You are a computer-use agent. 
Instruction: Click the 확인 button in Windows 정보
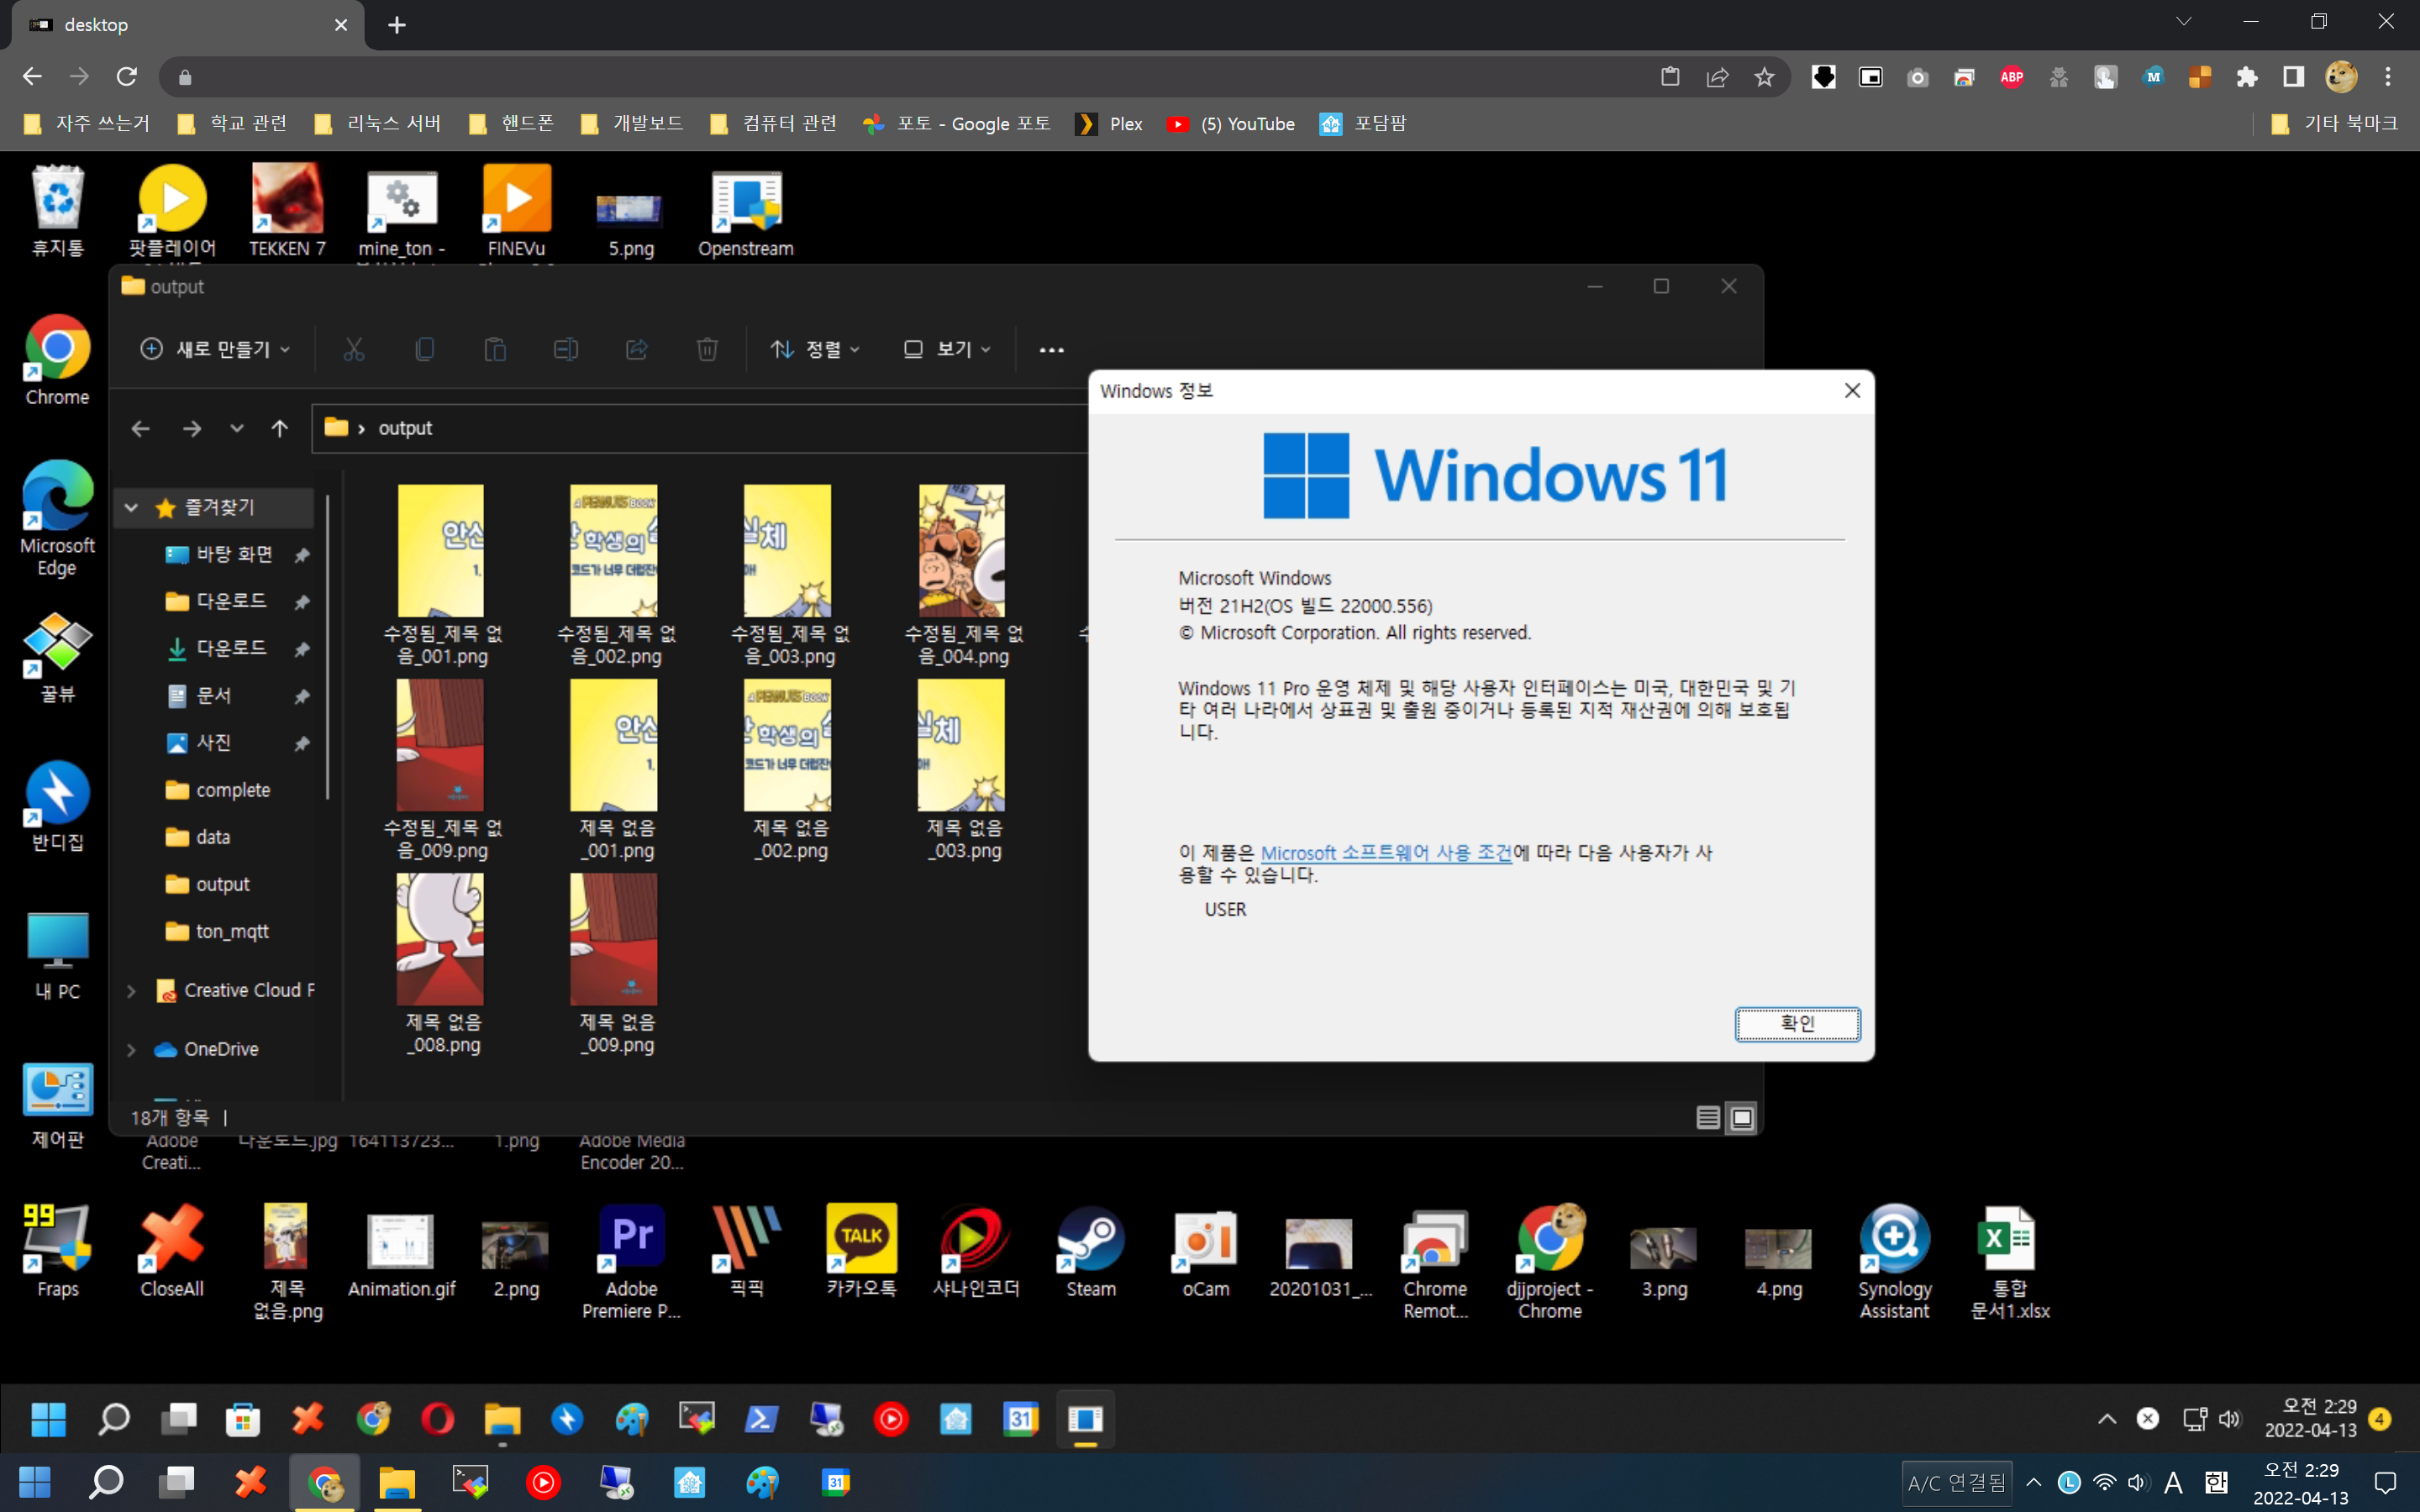[x=1797, y=1023]
